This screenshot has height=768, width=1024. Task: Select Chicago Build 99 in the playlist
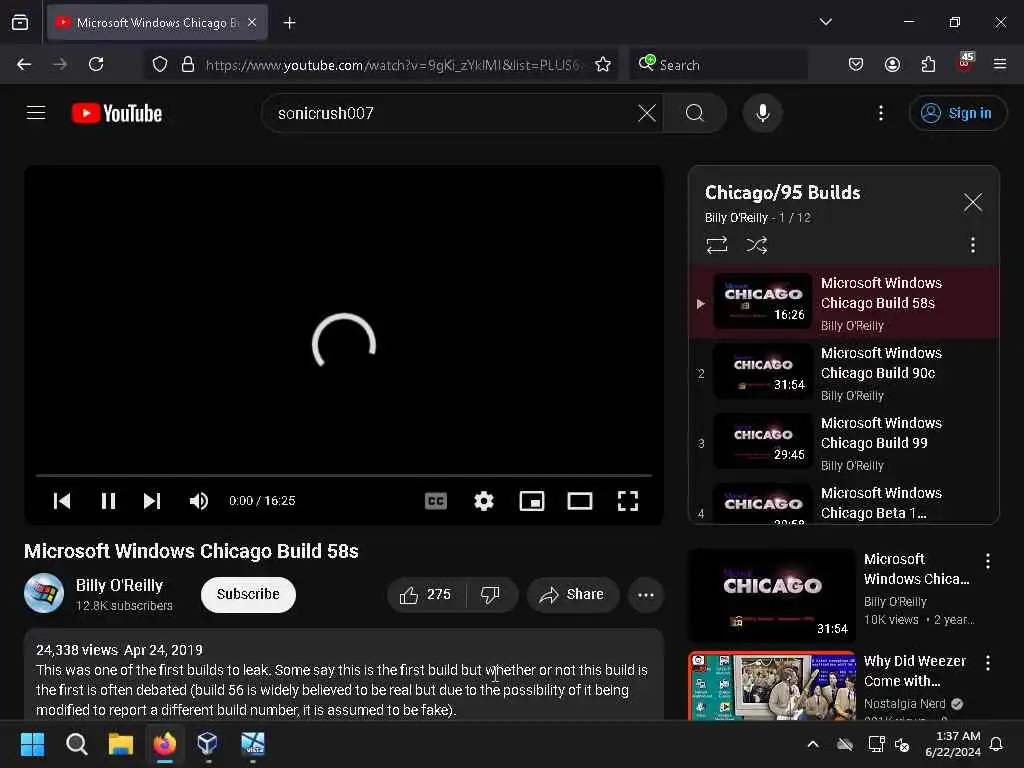[x=844, y=443]
